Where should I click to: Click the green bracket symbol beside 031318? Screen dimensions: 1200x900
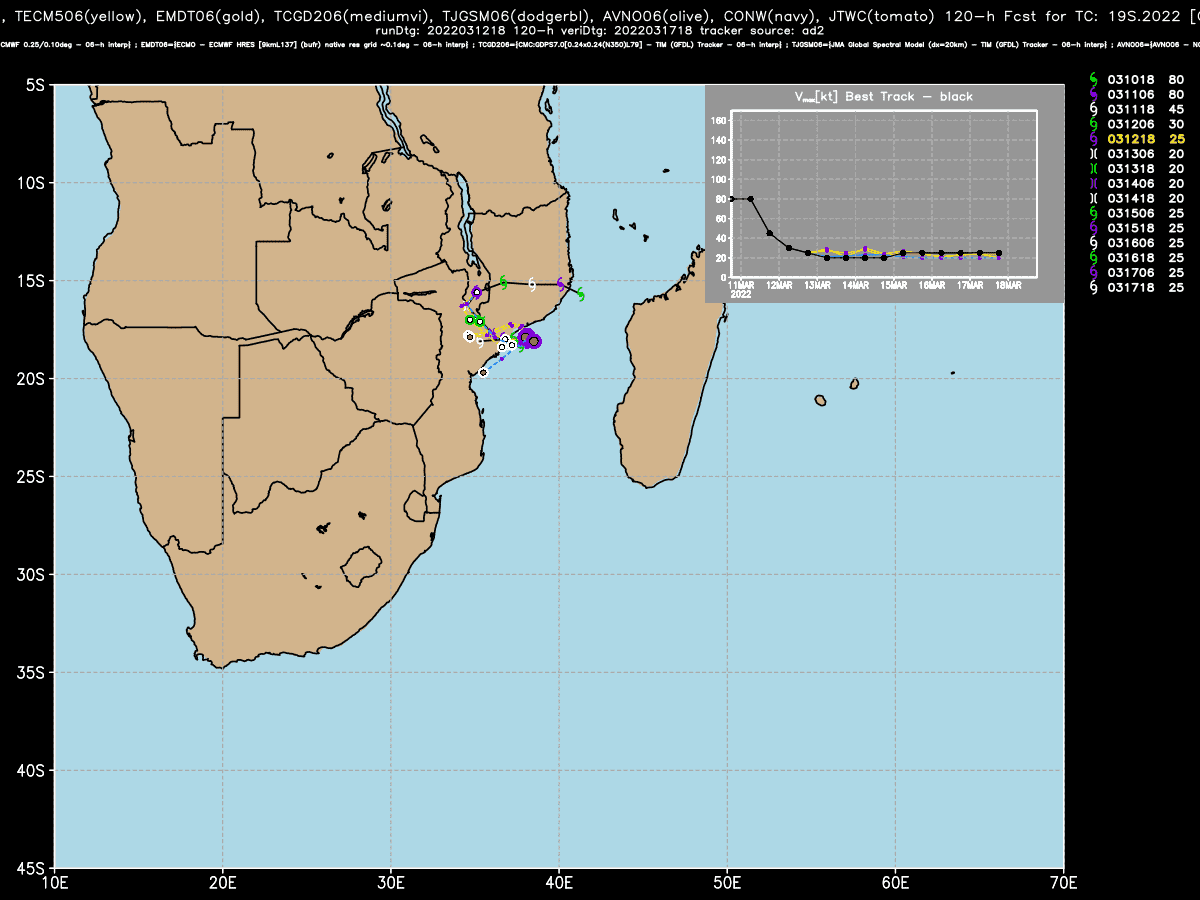(x=1093, y=169)
